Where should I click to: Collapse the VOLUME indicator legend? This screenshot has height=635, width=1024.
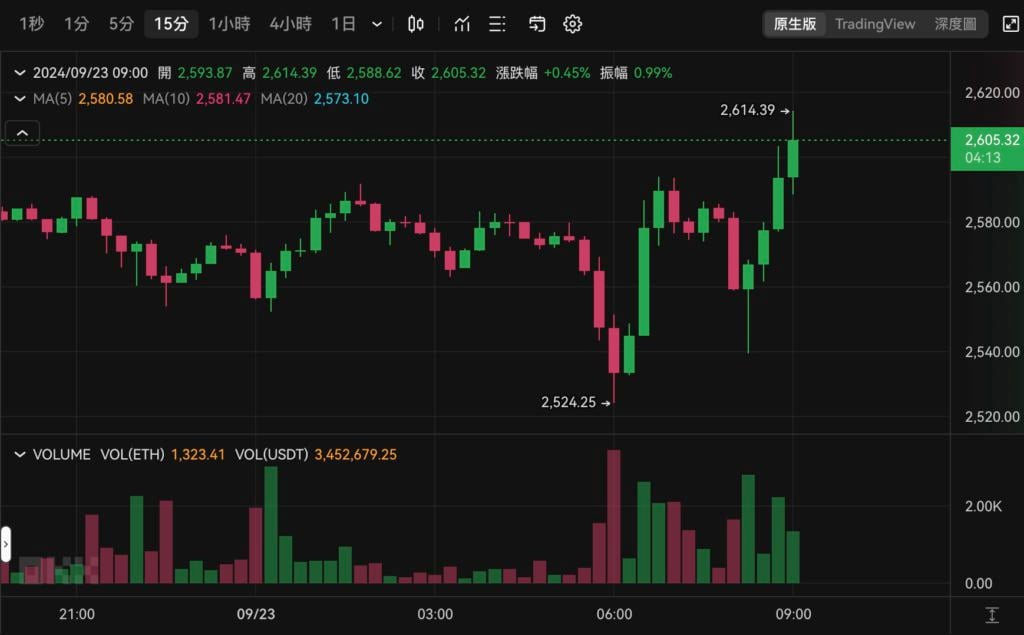pos(19,454)
